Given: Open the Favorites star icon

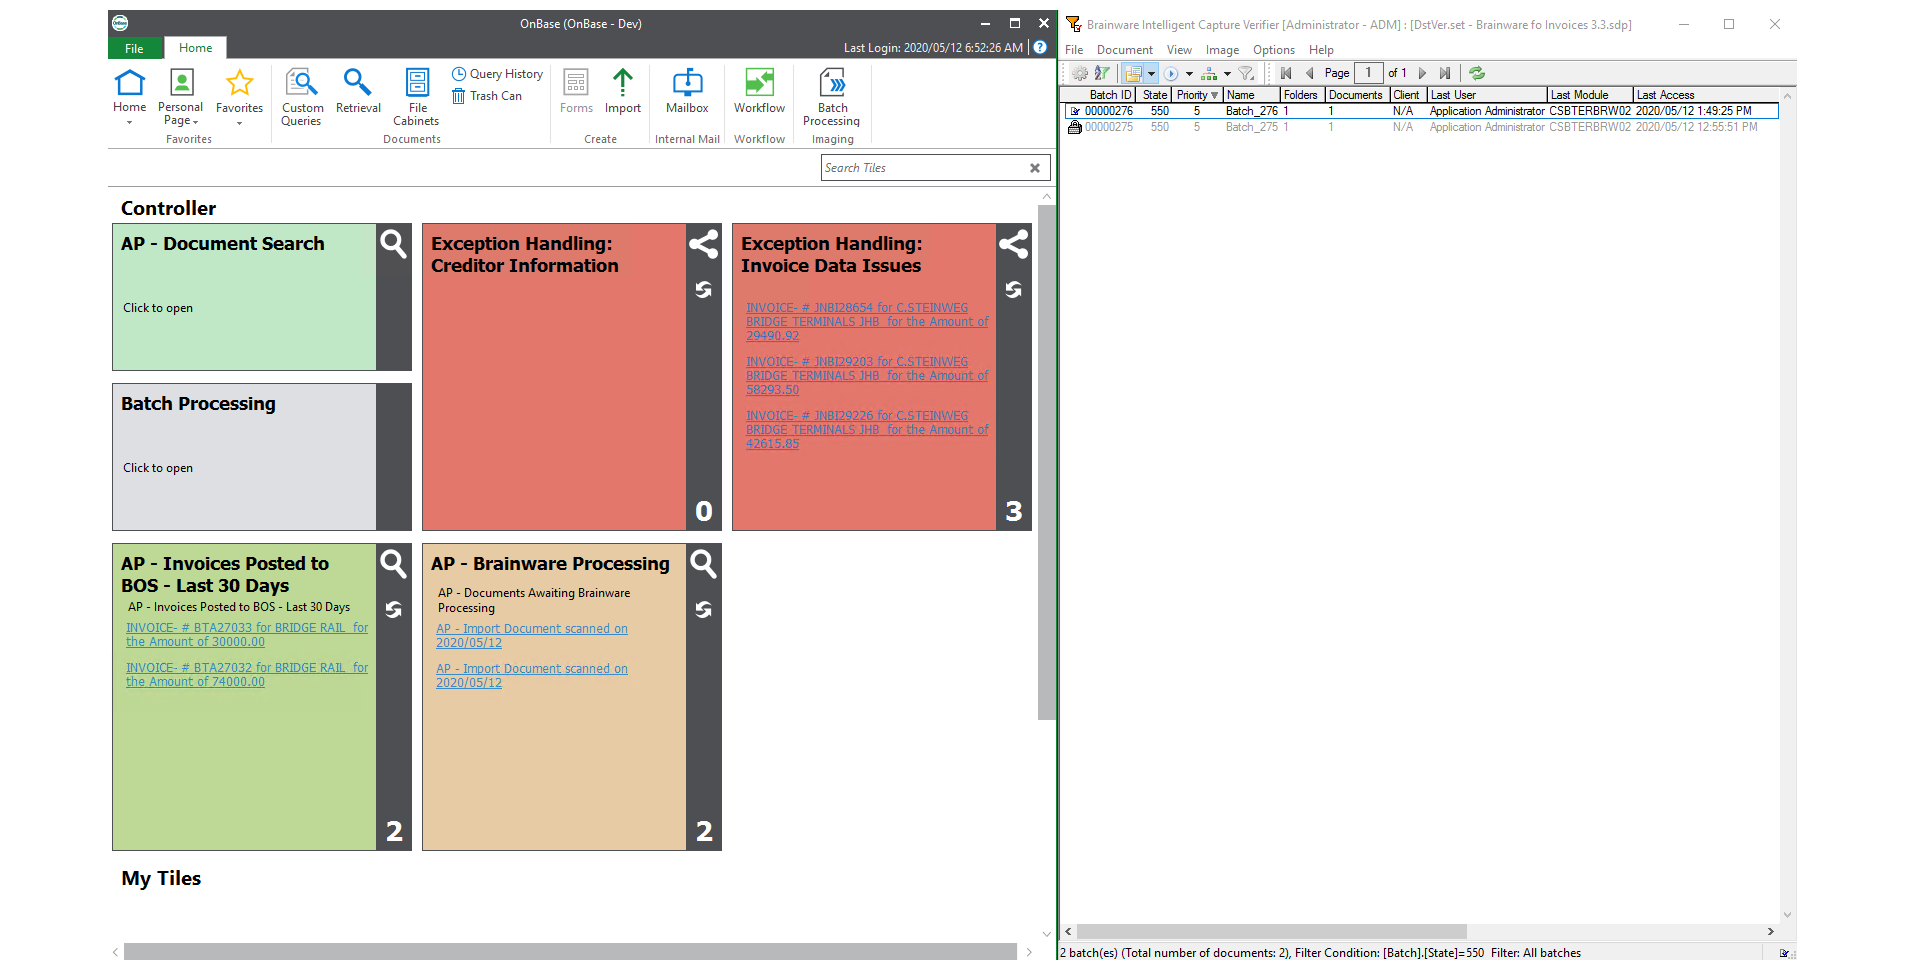Looking at the screenshot, I should tap(240, 82).
